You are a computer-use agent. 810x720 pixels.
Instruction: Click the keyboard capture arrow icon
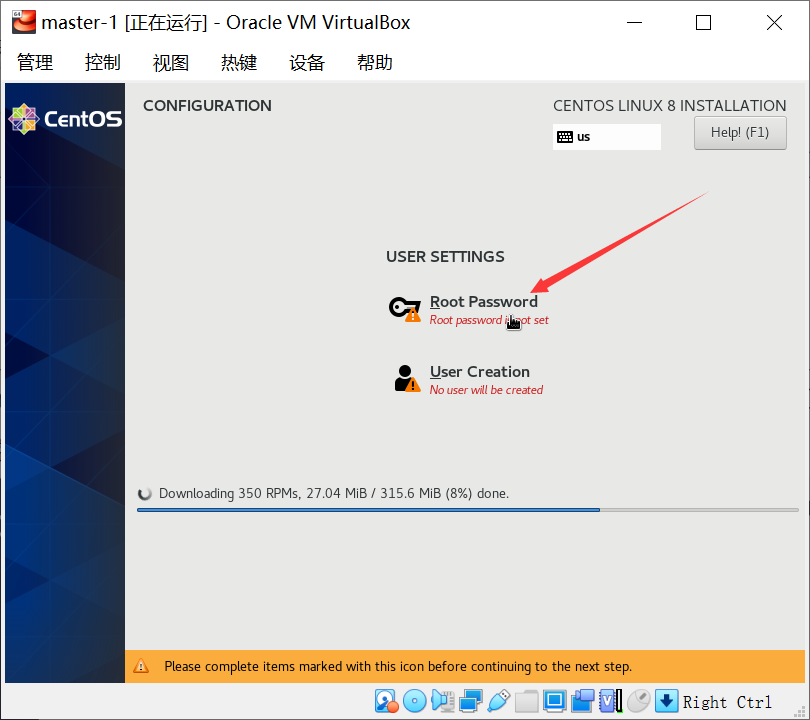tap(666, 701)
